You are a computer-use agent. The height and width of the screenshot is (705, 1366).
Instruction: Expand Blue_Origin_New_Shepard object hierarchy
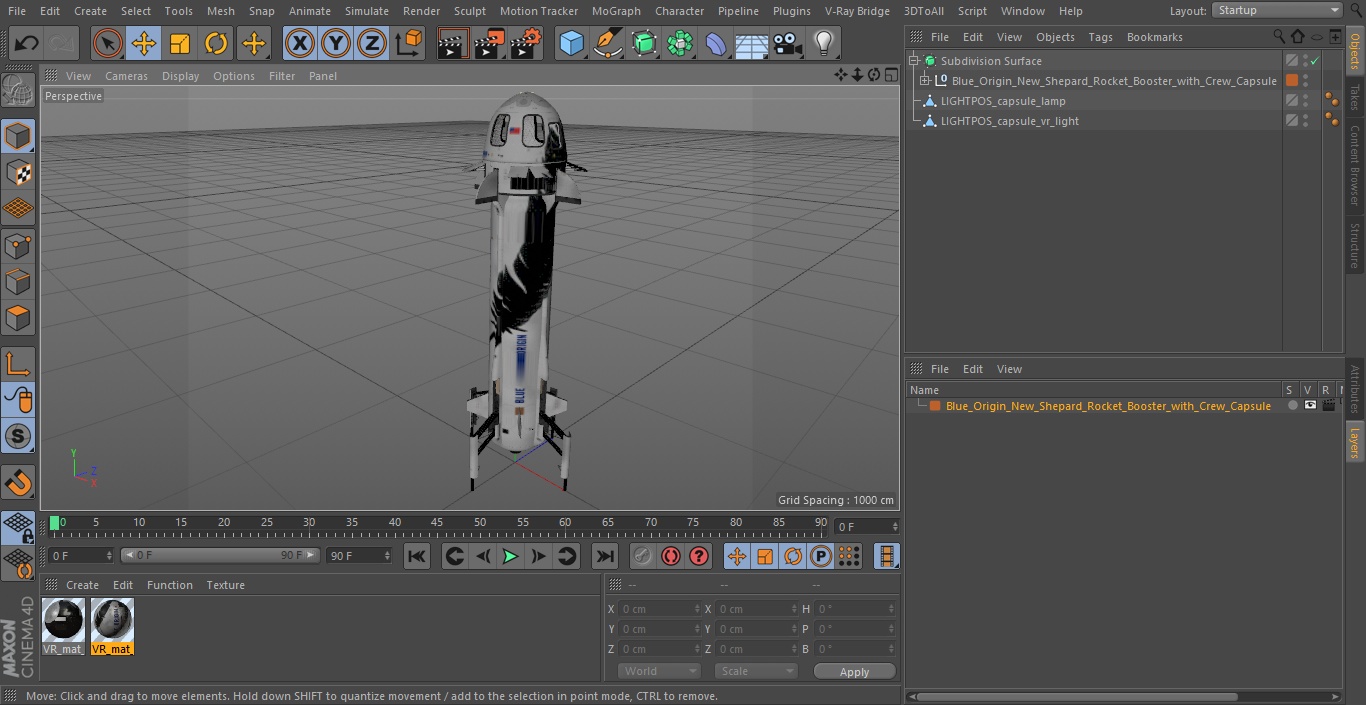click(925, 81)
